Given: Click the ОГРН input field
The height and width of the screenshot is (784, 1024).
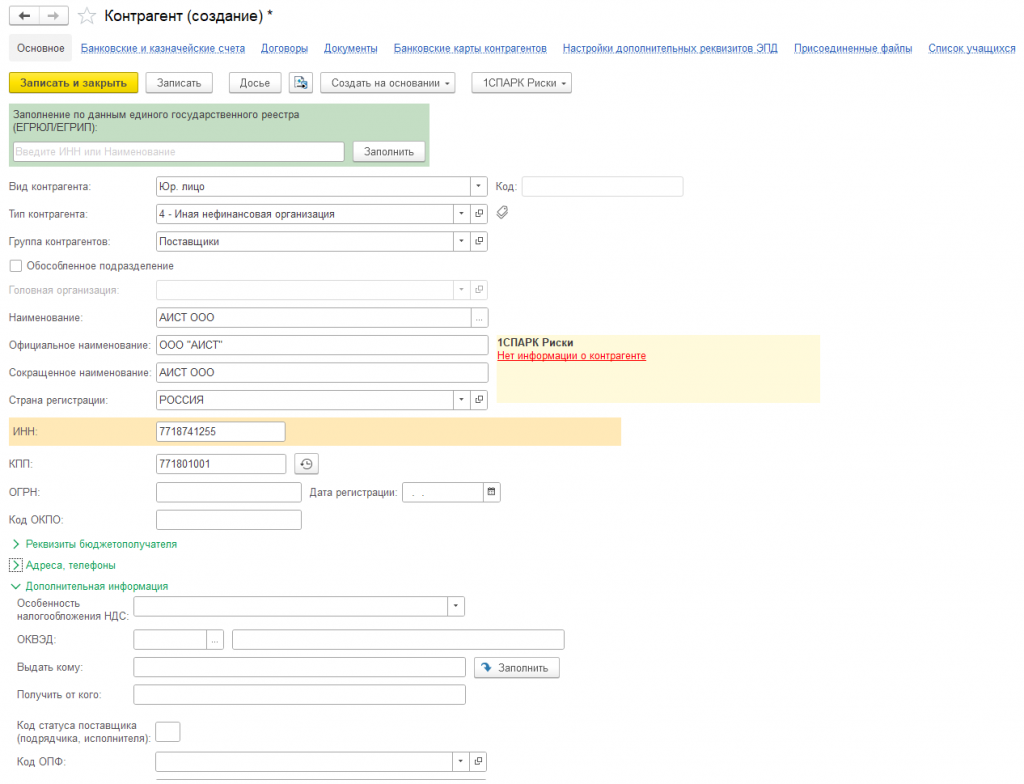Looking at the screenshot, I should pyautogui.click(x=229, y=492).
